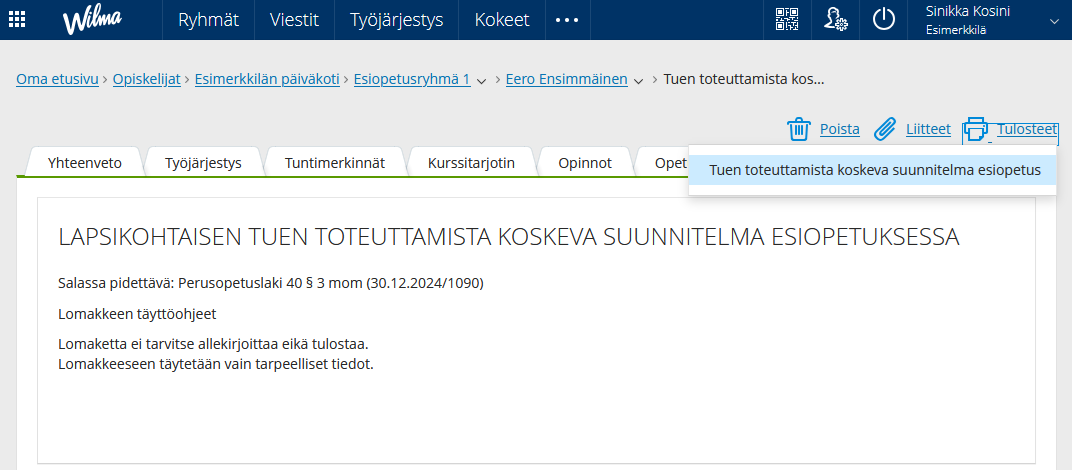Screen dimensions: 1072x470
Task: Click the printer Tulosteet icon
Action: (975, 130)
